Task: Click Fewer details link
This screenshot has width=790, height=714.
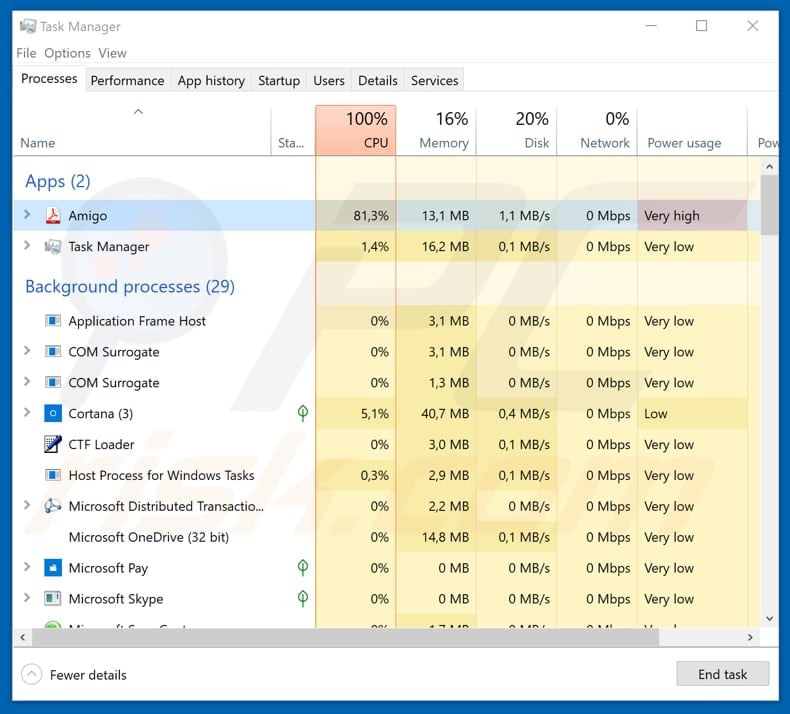Action: point(88,675)
